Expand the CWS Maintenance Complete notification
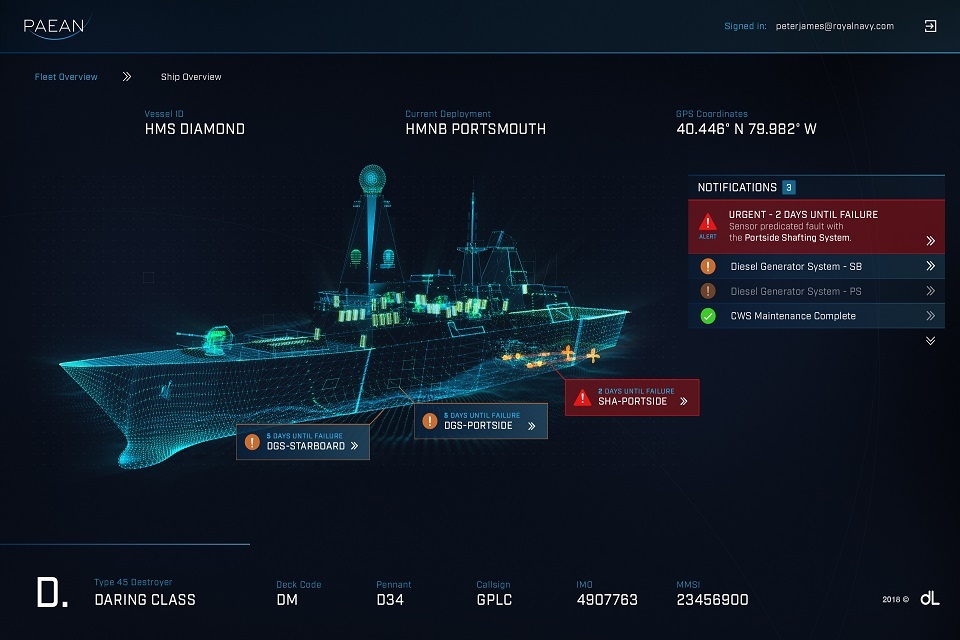This screenshot has height=640, width=960. pos(930,316)
